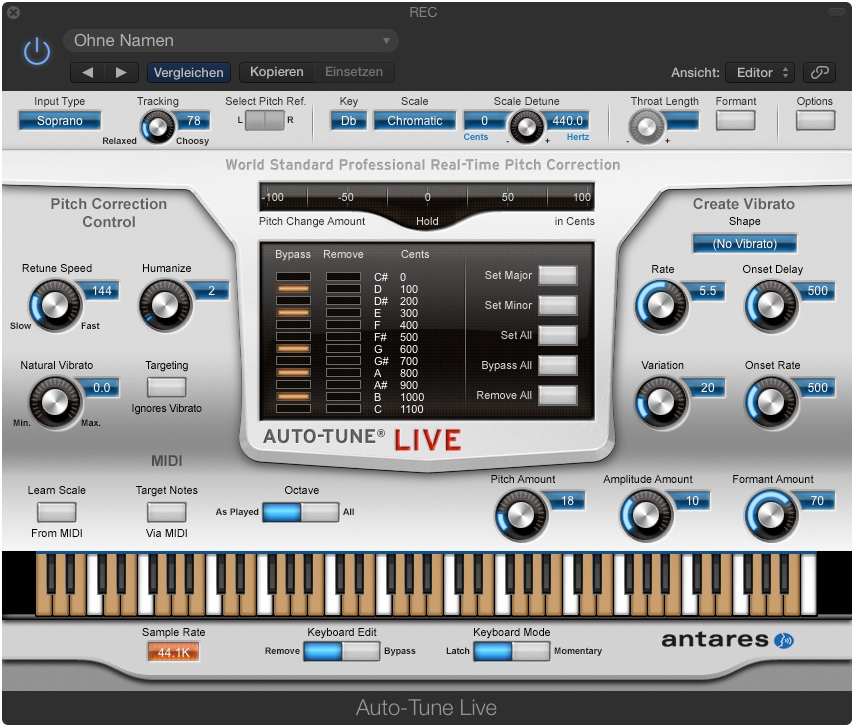Toggle Remove for note A
The image size is (854, 727).
click(x=343, y=372)
